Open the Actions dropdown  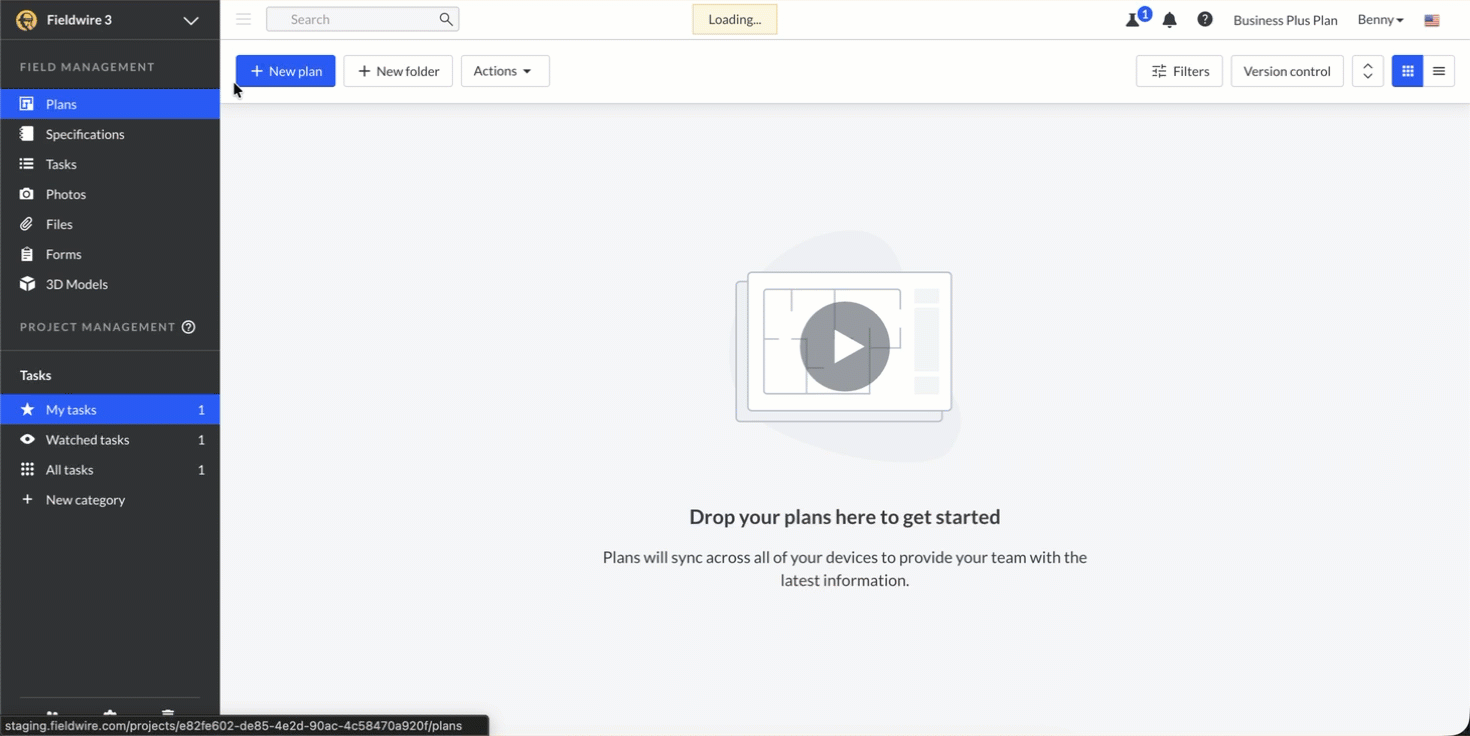pos(504,71)
